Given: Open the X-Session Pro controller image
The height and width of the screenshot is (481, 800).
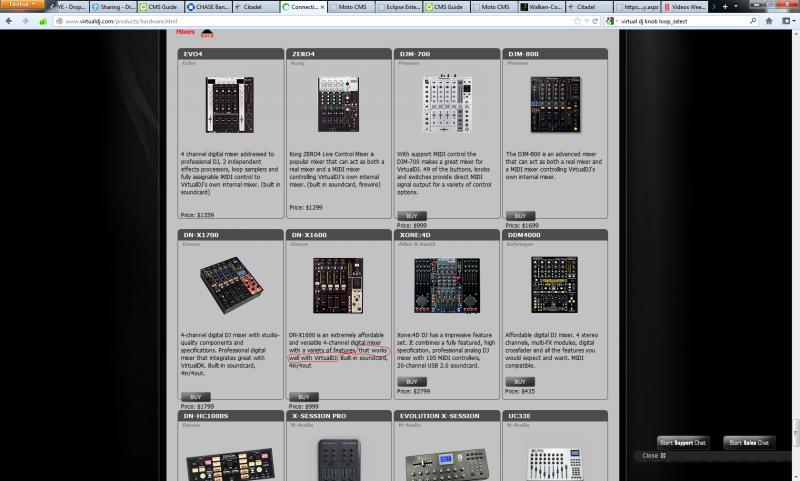Looking at the screenshot, I should click(339, 460).
